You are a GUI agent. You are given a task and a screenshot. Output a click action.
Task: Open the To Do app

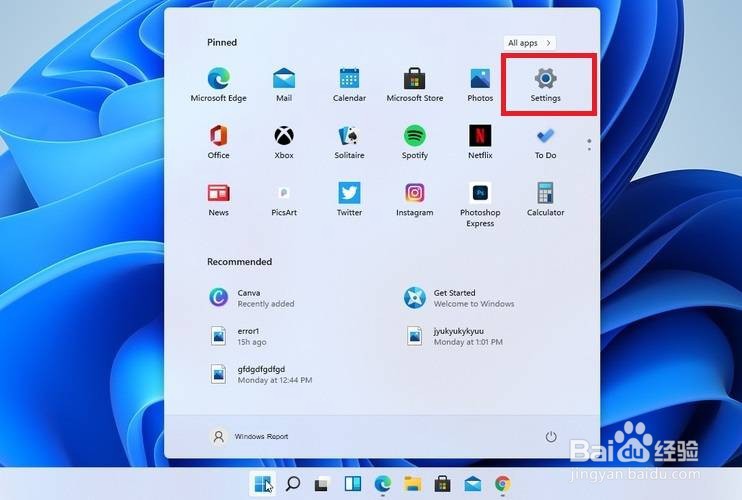(x=546, y=142)
